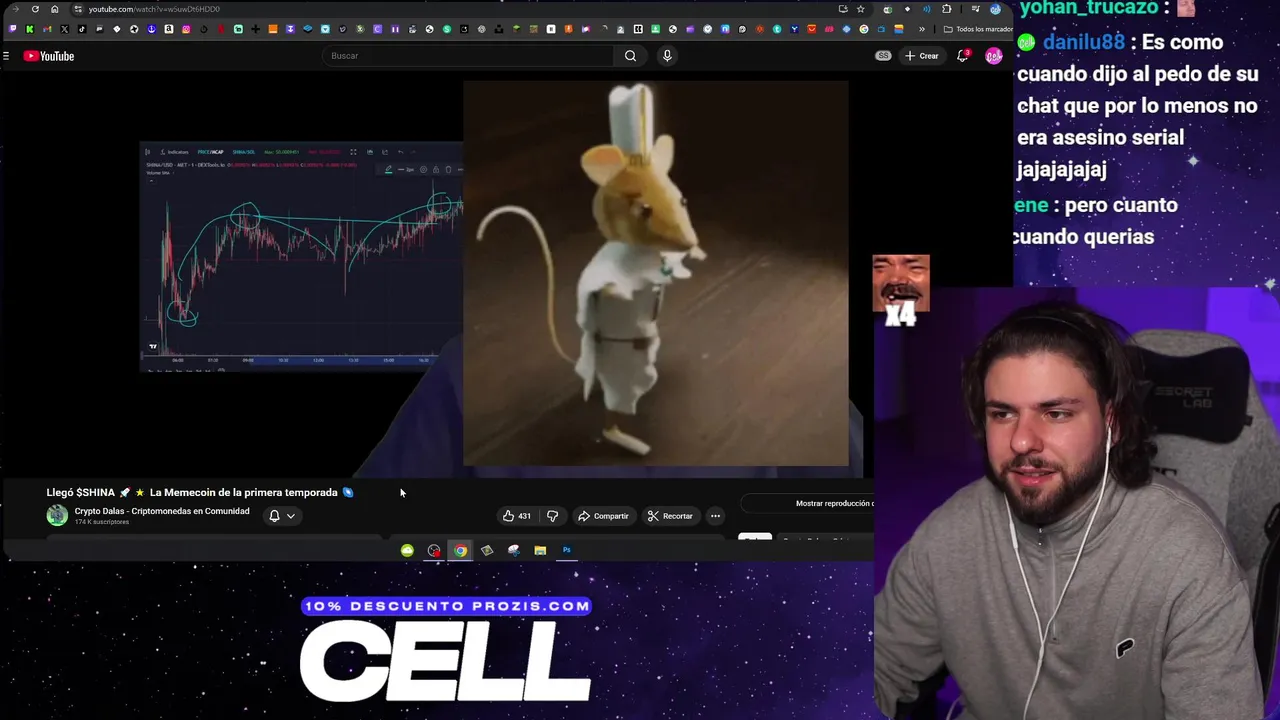
Task: Open the Gmail bookmark icon
Action: tap(47, 29)
